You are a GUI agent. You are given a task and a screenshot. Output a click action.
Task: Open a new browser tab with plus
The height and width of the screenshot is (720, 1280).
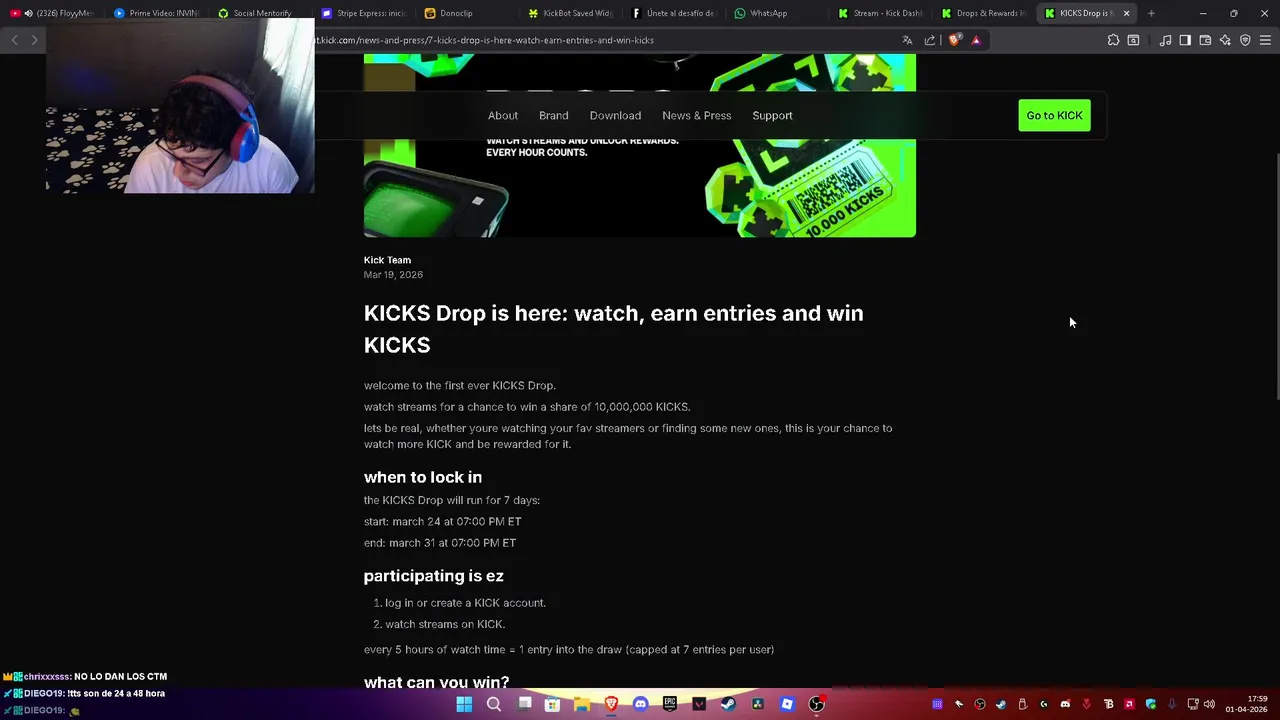1151,13
